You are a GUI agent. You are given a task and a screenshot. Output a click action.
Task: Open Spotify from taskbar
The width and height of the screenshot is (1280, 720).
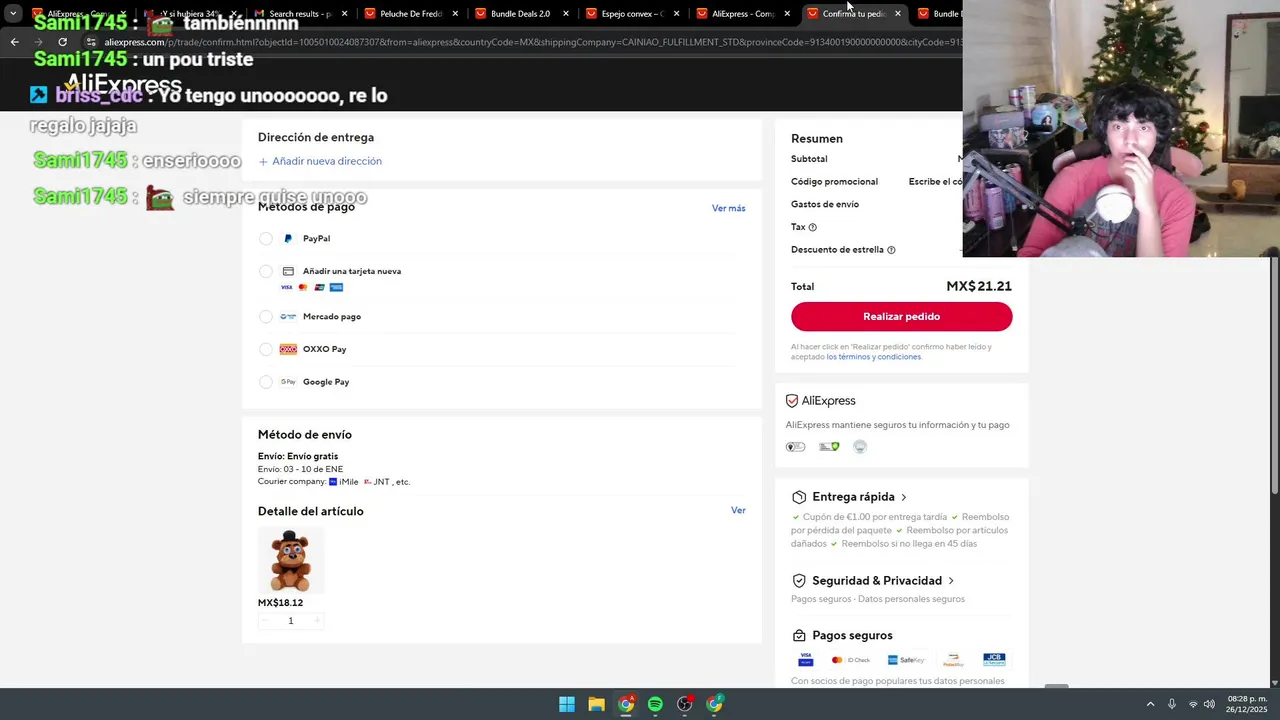tap(655, 704)
